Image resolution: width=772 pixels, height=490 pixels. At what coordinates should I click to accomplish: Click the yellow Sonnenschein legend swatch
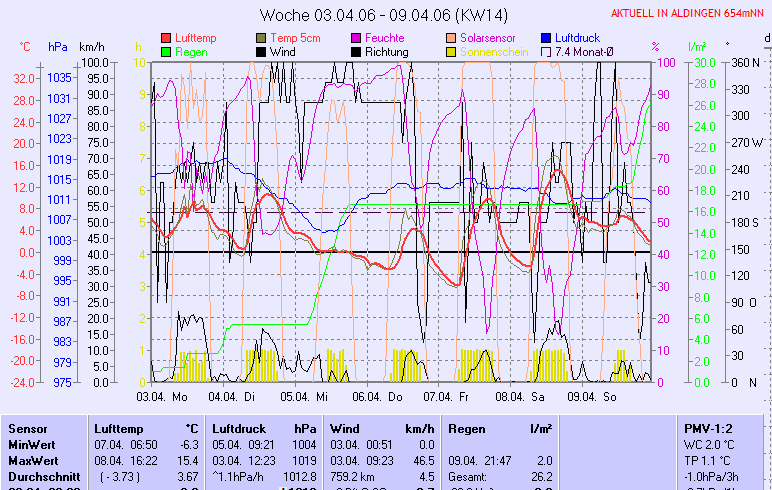click(452, 52)
